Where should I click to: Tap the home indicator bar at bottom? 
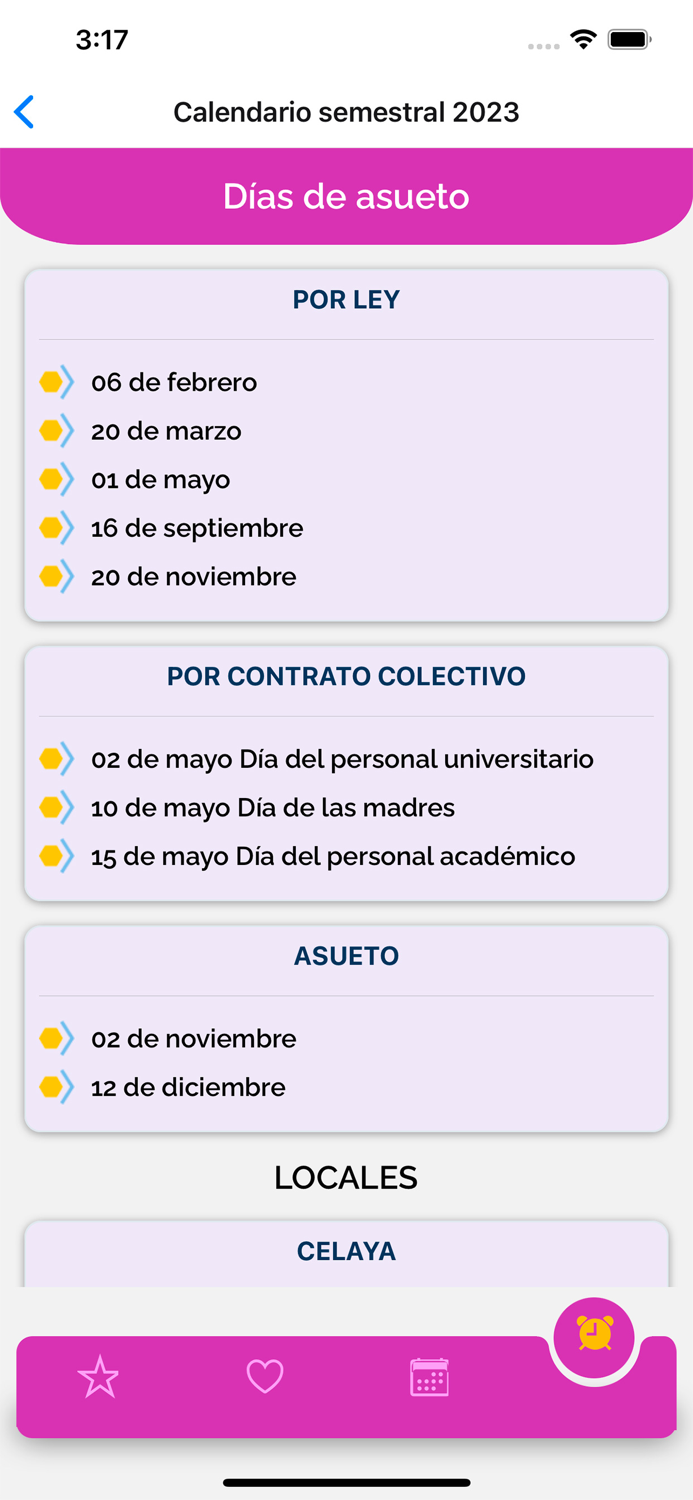coord(346,1484)
